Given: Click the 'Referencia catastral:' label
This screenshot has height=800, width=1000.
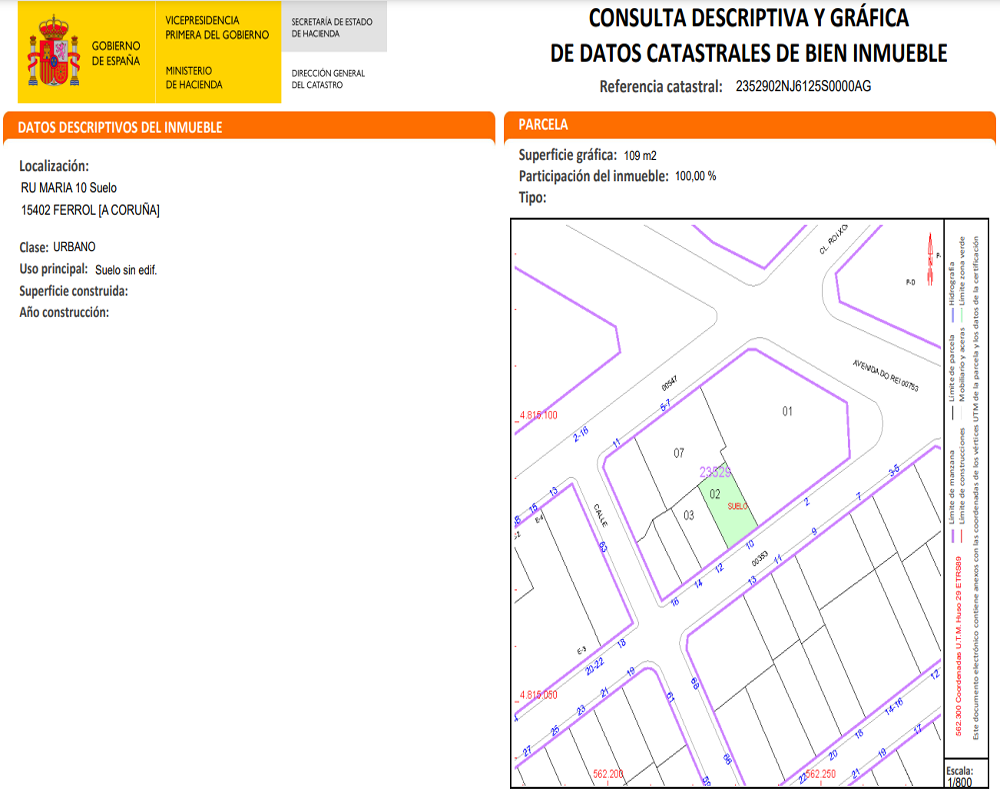Looking at the screenshot, I should (x=661, y=87).
